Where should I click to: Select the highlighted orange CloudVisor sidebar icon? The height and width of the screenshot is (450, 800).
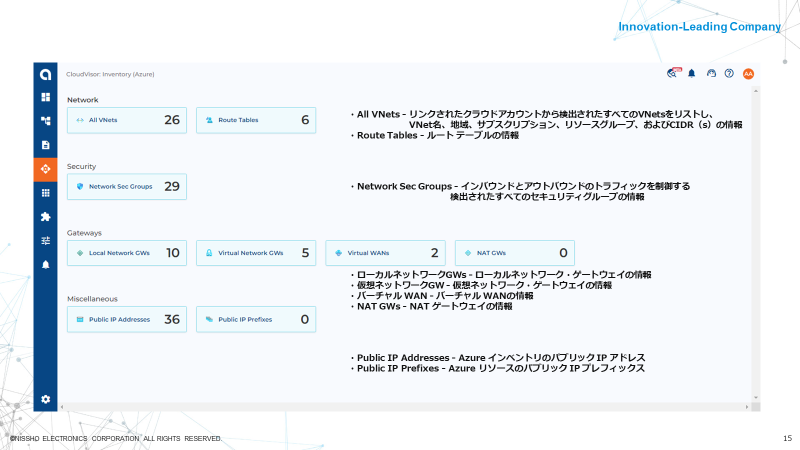point(45,168)
